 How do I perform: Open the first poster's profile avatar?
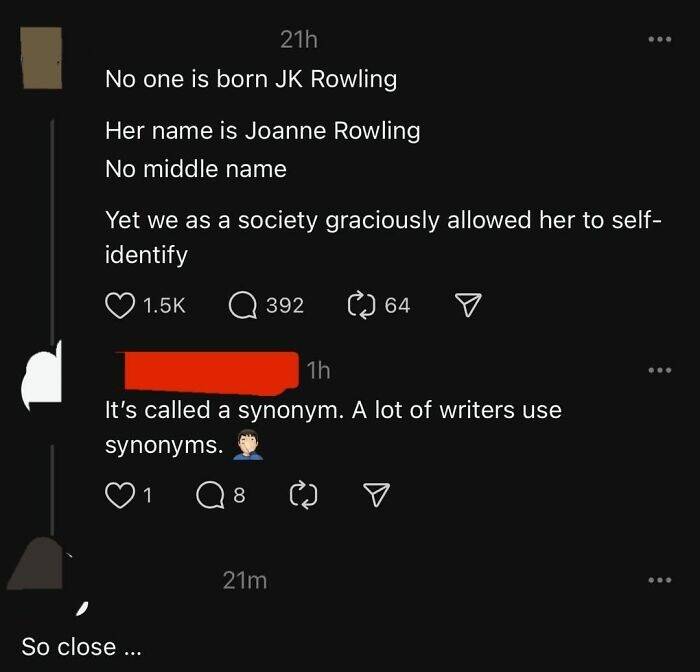[x=41, y=58]
